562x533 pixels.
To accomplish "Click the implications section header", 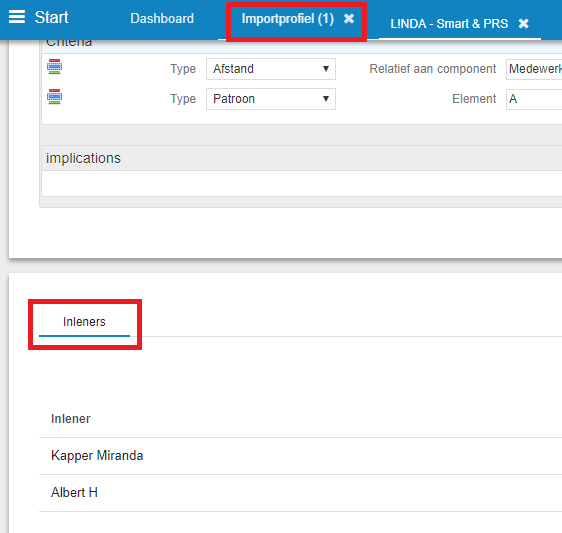I will [x=302, y=158].
